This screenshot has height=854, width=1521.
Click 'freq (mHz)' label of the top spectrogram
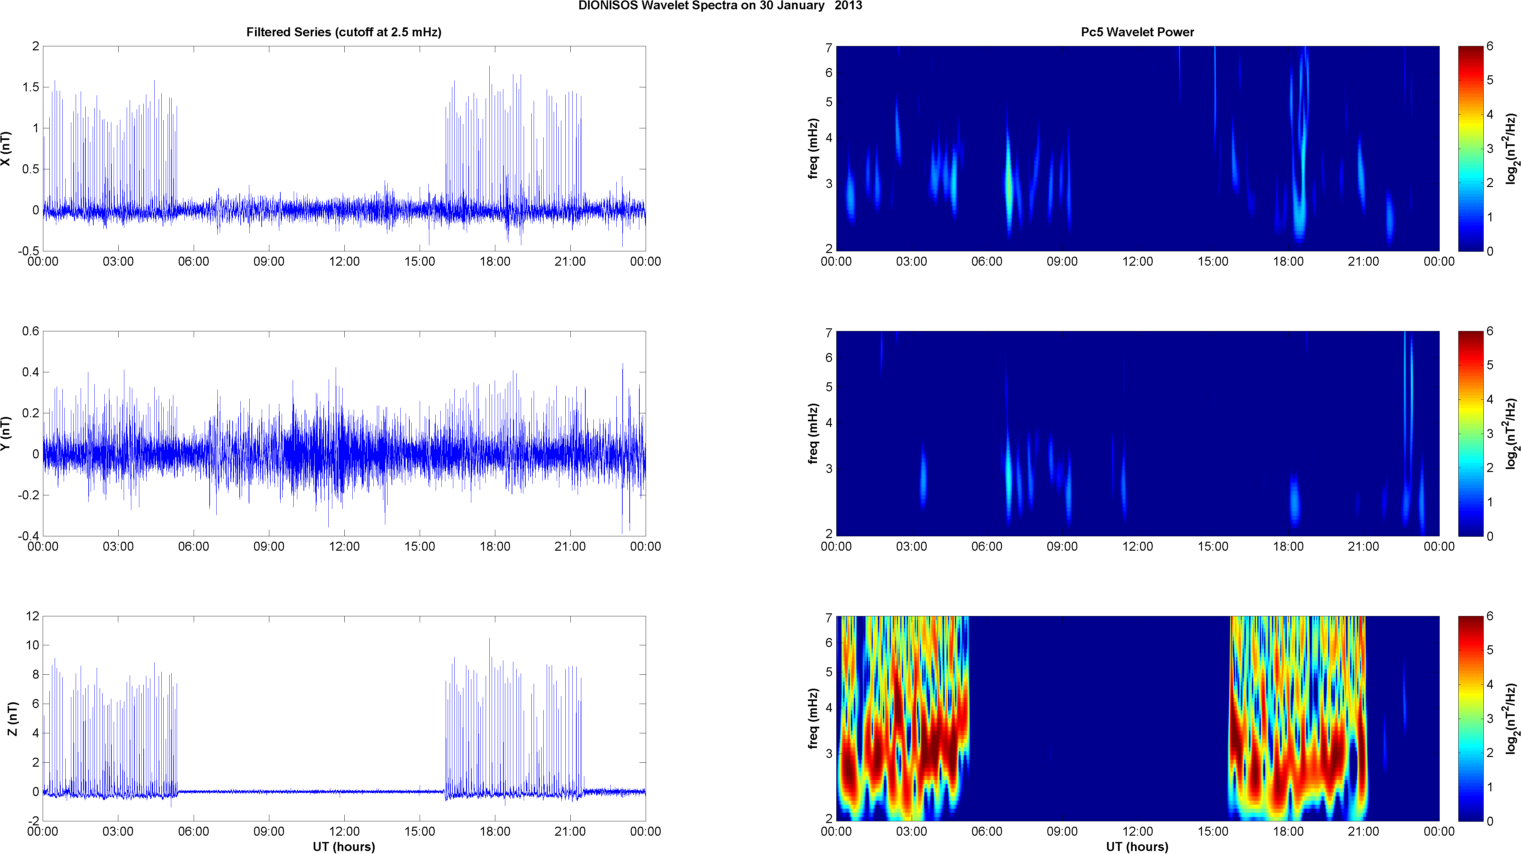click(x=813, y=149)
